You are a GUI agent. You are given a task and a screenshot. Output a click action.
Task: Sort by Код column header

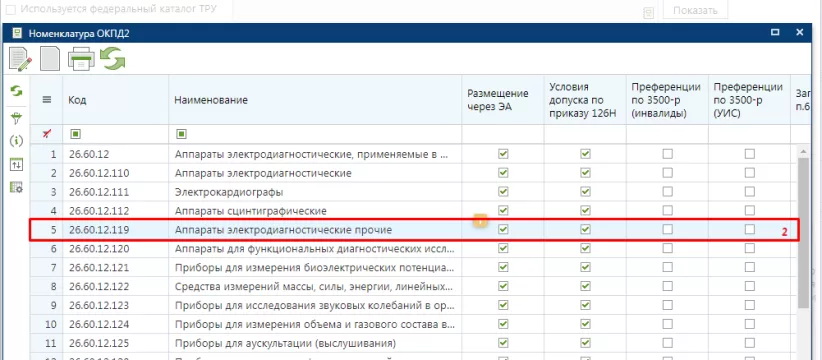[x=116, y=100]
